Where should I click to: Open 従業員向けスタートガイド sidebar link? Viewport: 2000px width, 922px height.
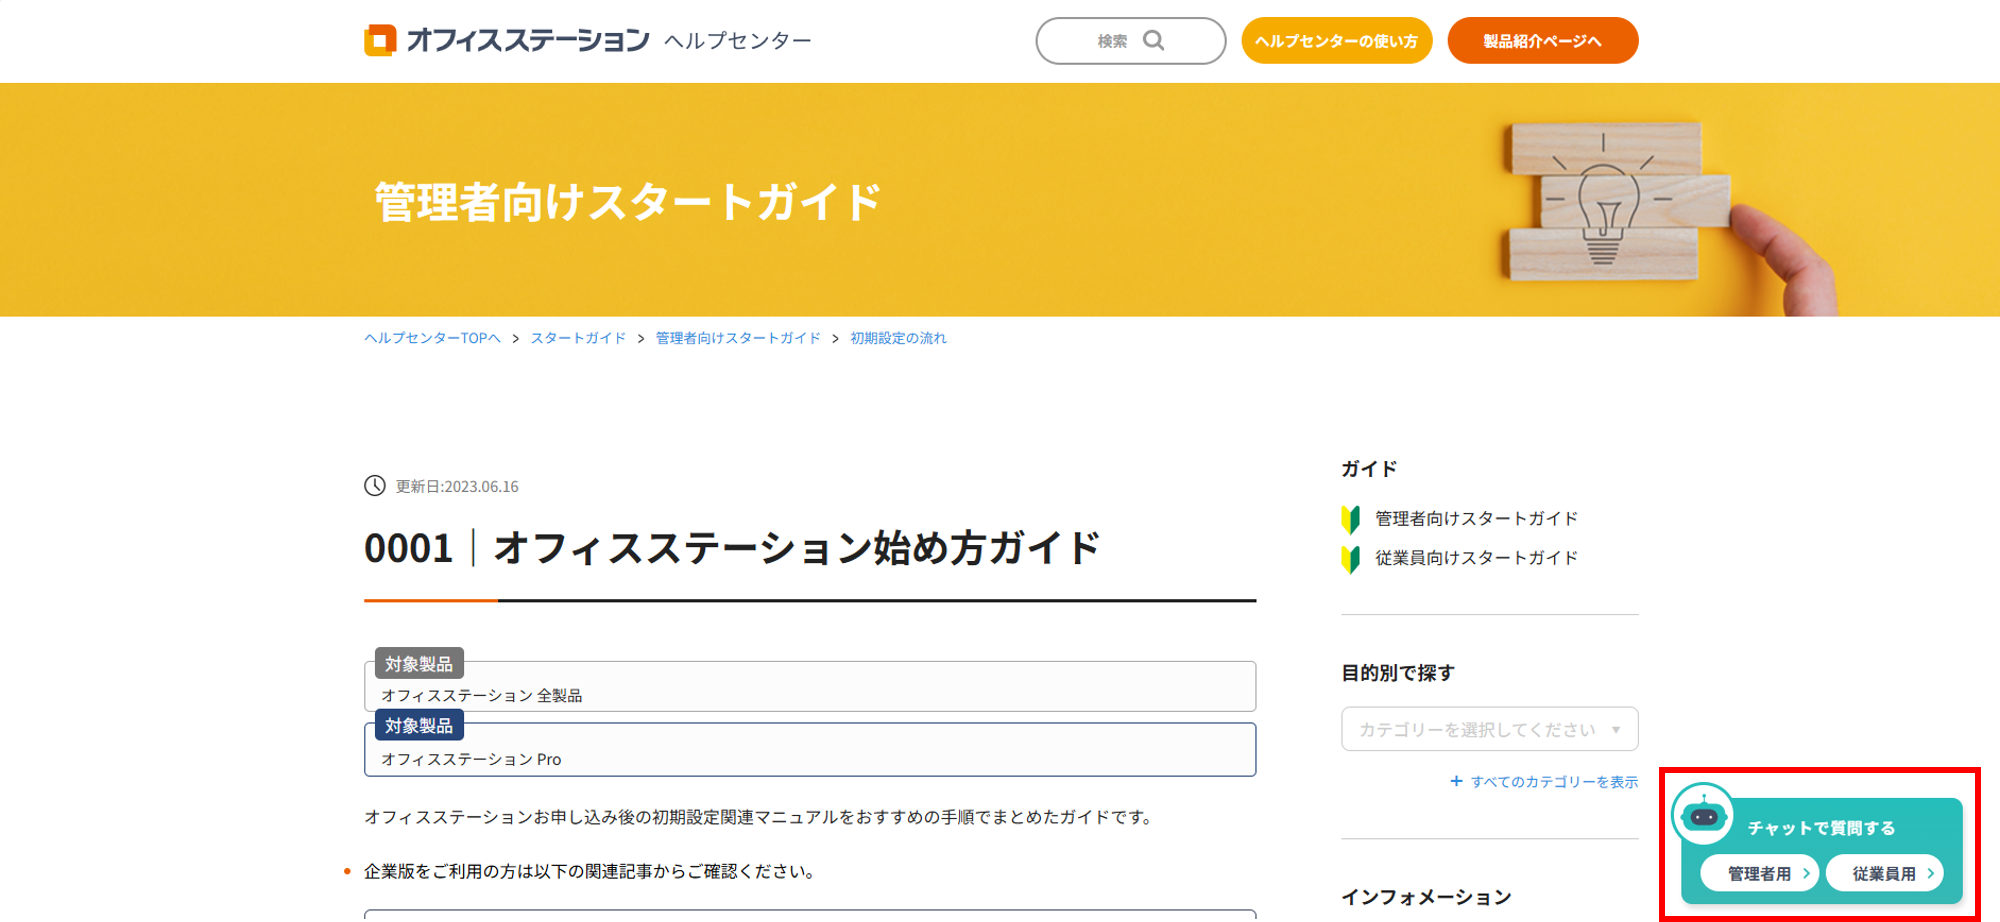point(1476,558)
